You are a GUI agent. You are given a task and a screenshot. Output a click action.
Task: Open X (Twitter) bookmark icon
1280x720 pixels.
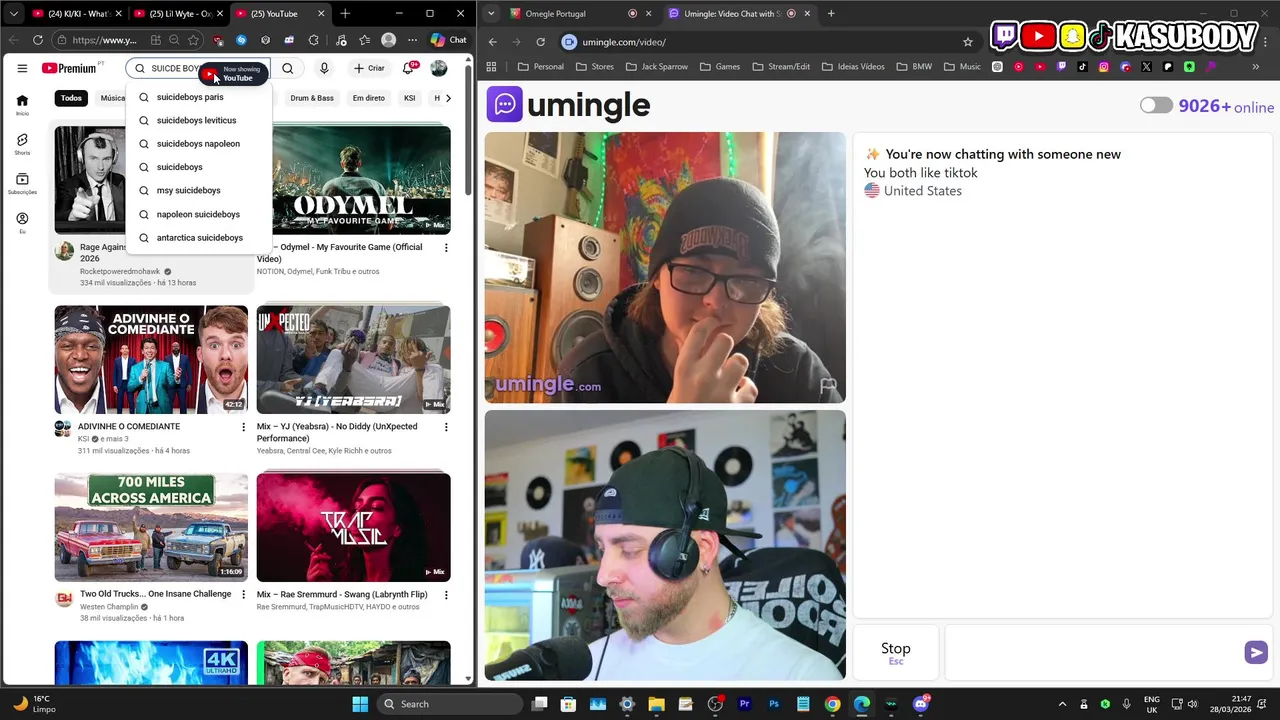coord(1146,67)
